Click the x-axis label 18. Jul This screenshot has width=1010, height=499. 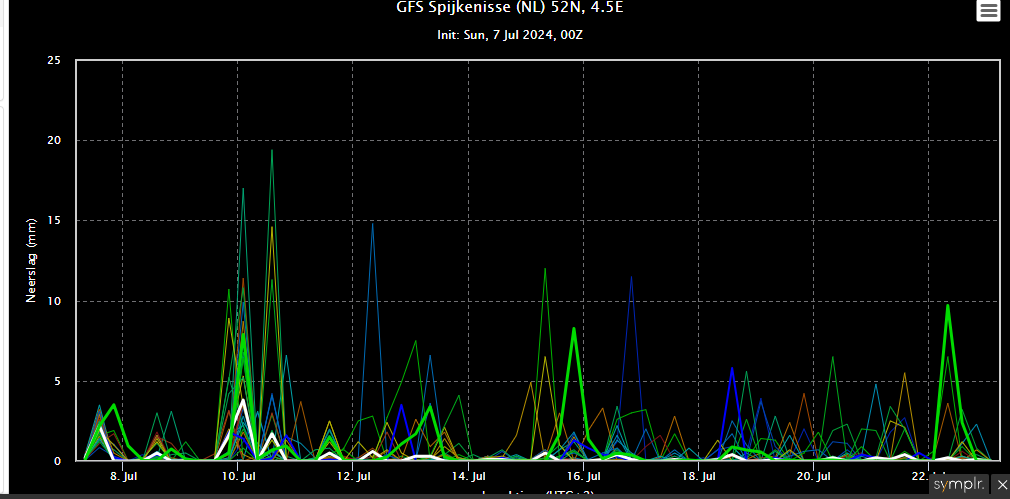click(699, 477)
